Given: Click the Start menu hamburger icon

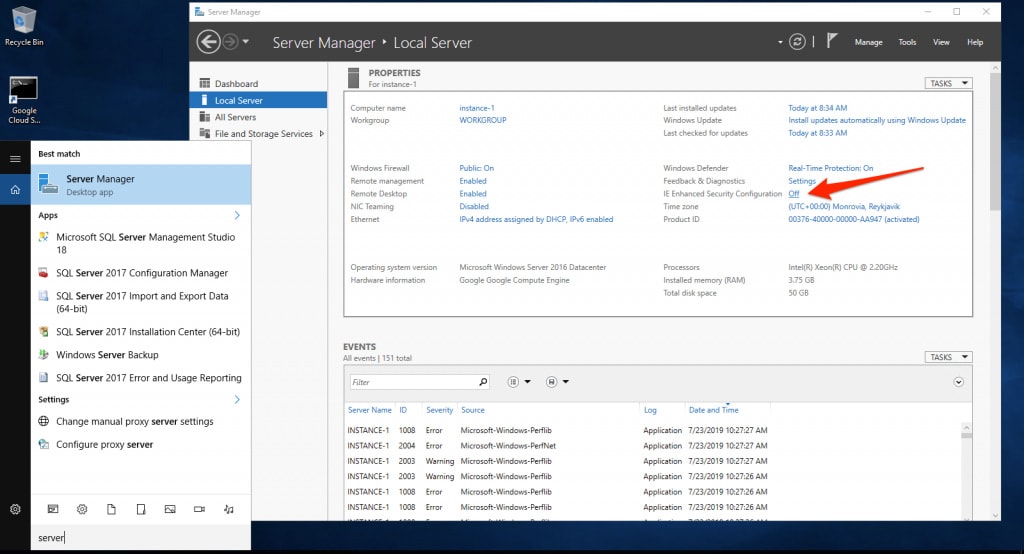Looking at the screenshot, I should tap(15, 159).
